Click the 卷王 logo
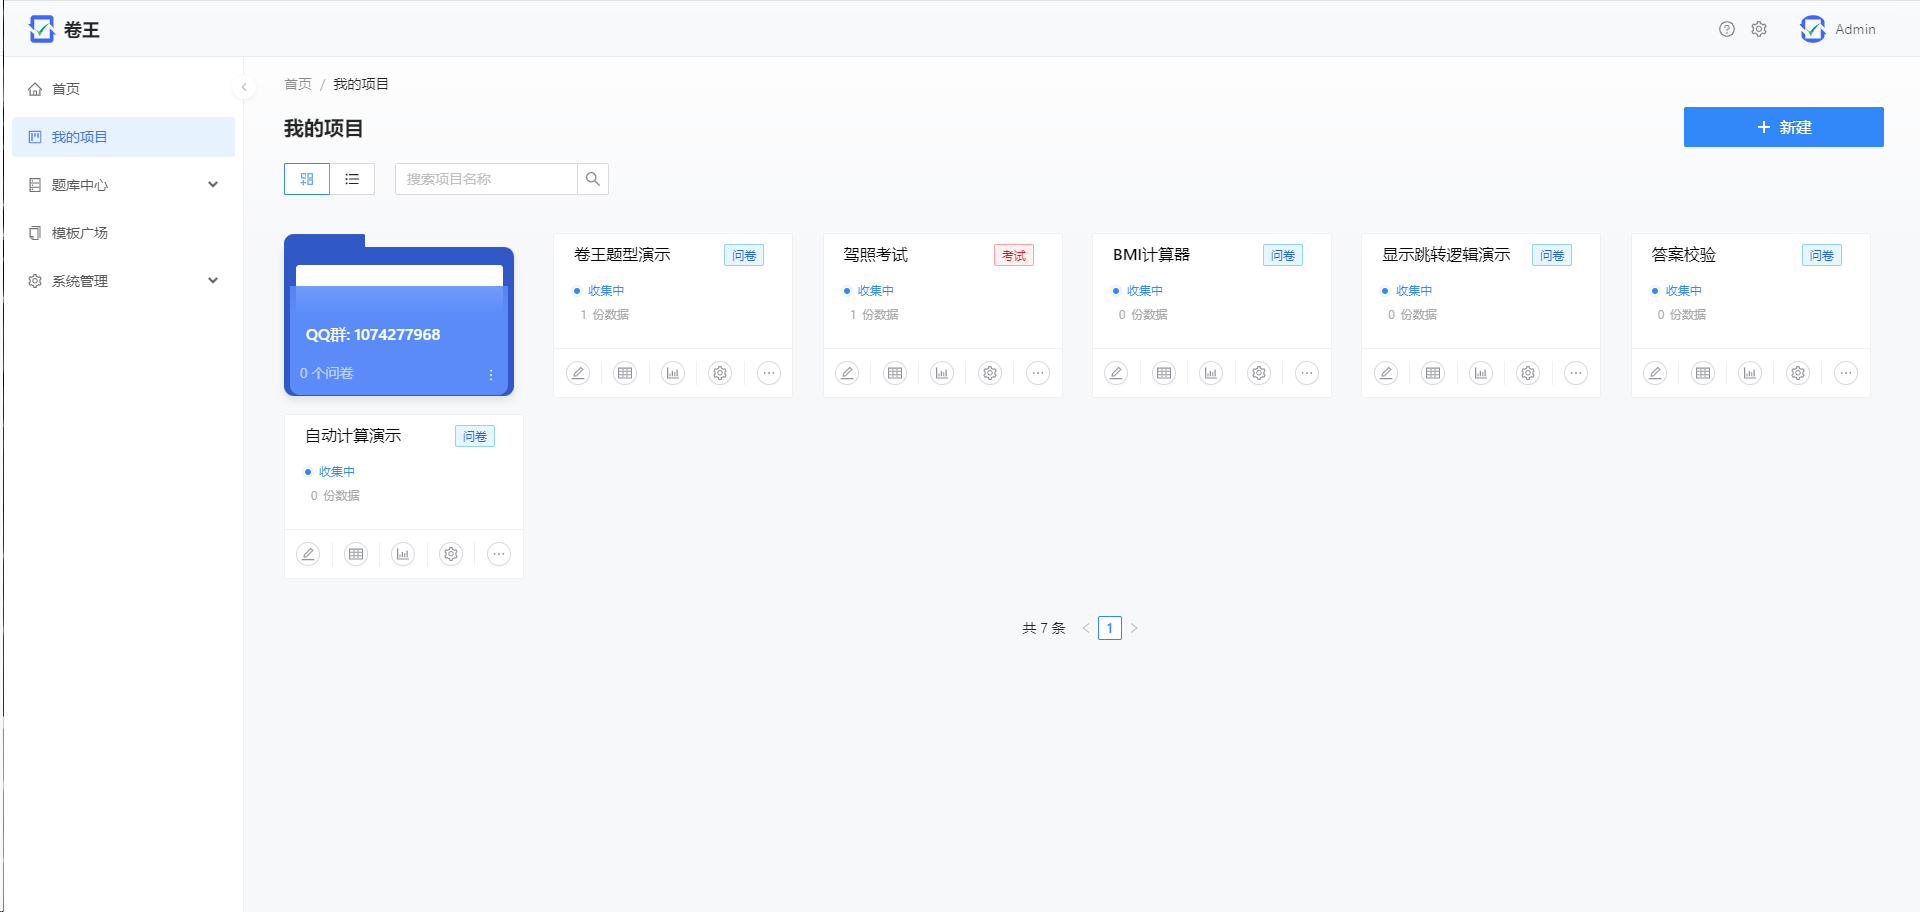The width and height of the screenshot is (1920, 912). pyautogui.click(x=64, y=29)
